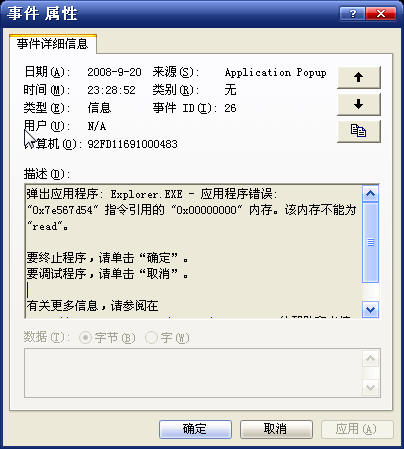This screenshot has height=449, width=404.
Task: Click the help question mark button
Action: pos(352,14)
